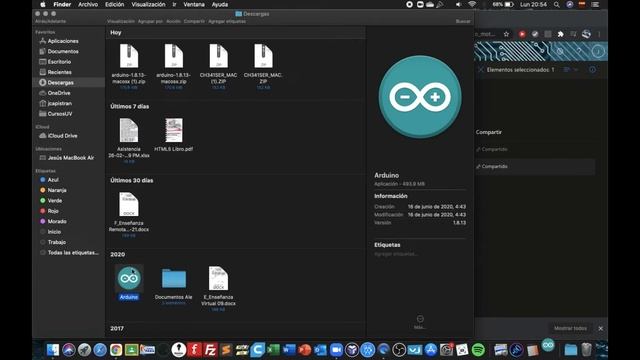Select the Asistencia xlsx spreadsheet file
Screen dimensions: 640x360
129,130
